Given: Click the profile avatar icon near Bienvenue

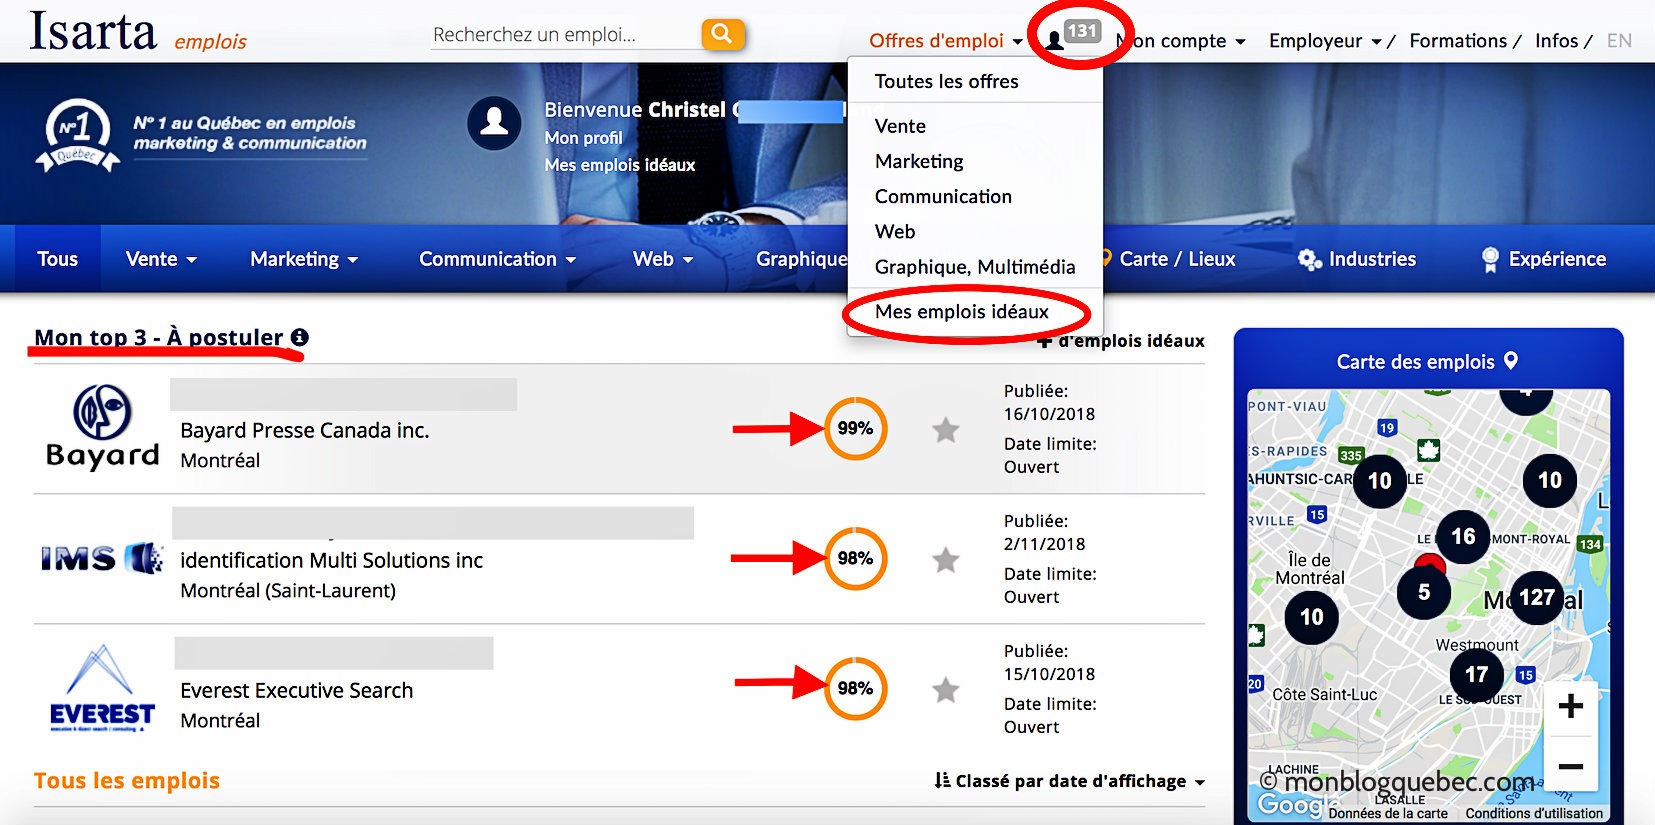Looking at the screenshot, I should (494, 123).
